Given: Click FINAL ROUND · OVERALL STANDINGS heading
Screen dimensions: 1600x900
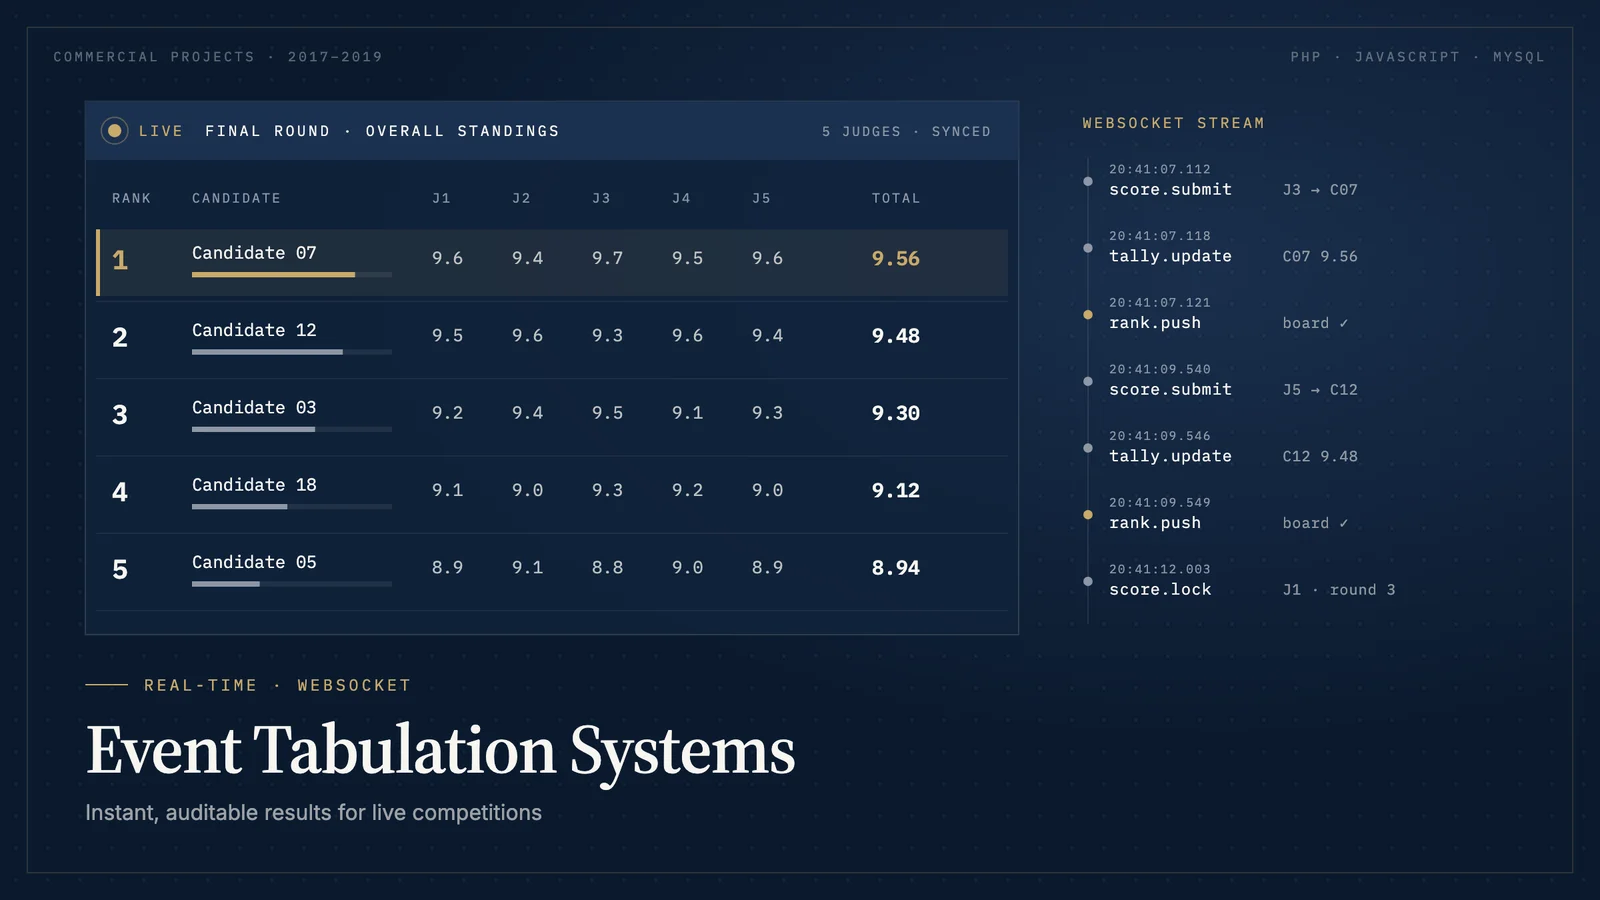Looking at the screenshot, I should (x=382, y=131).
